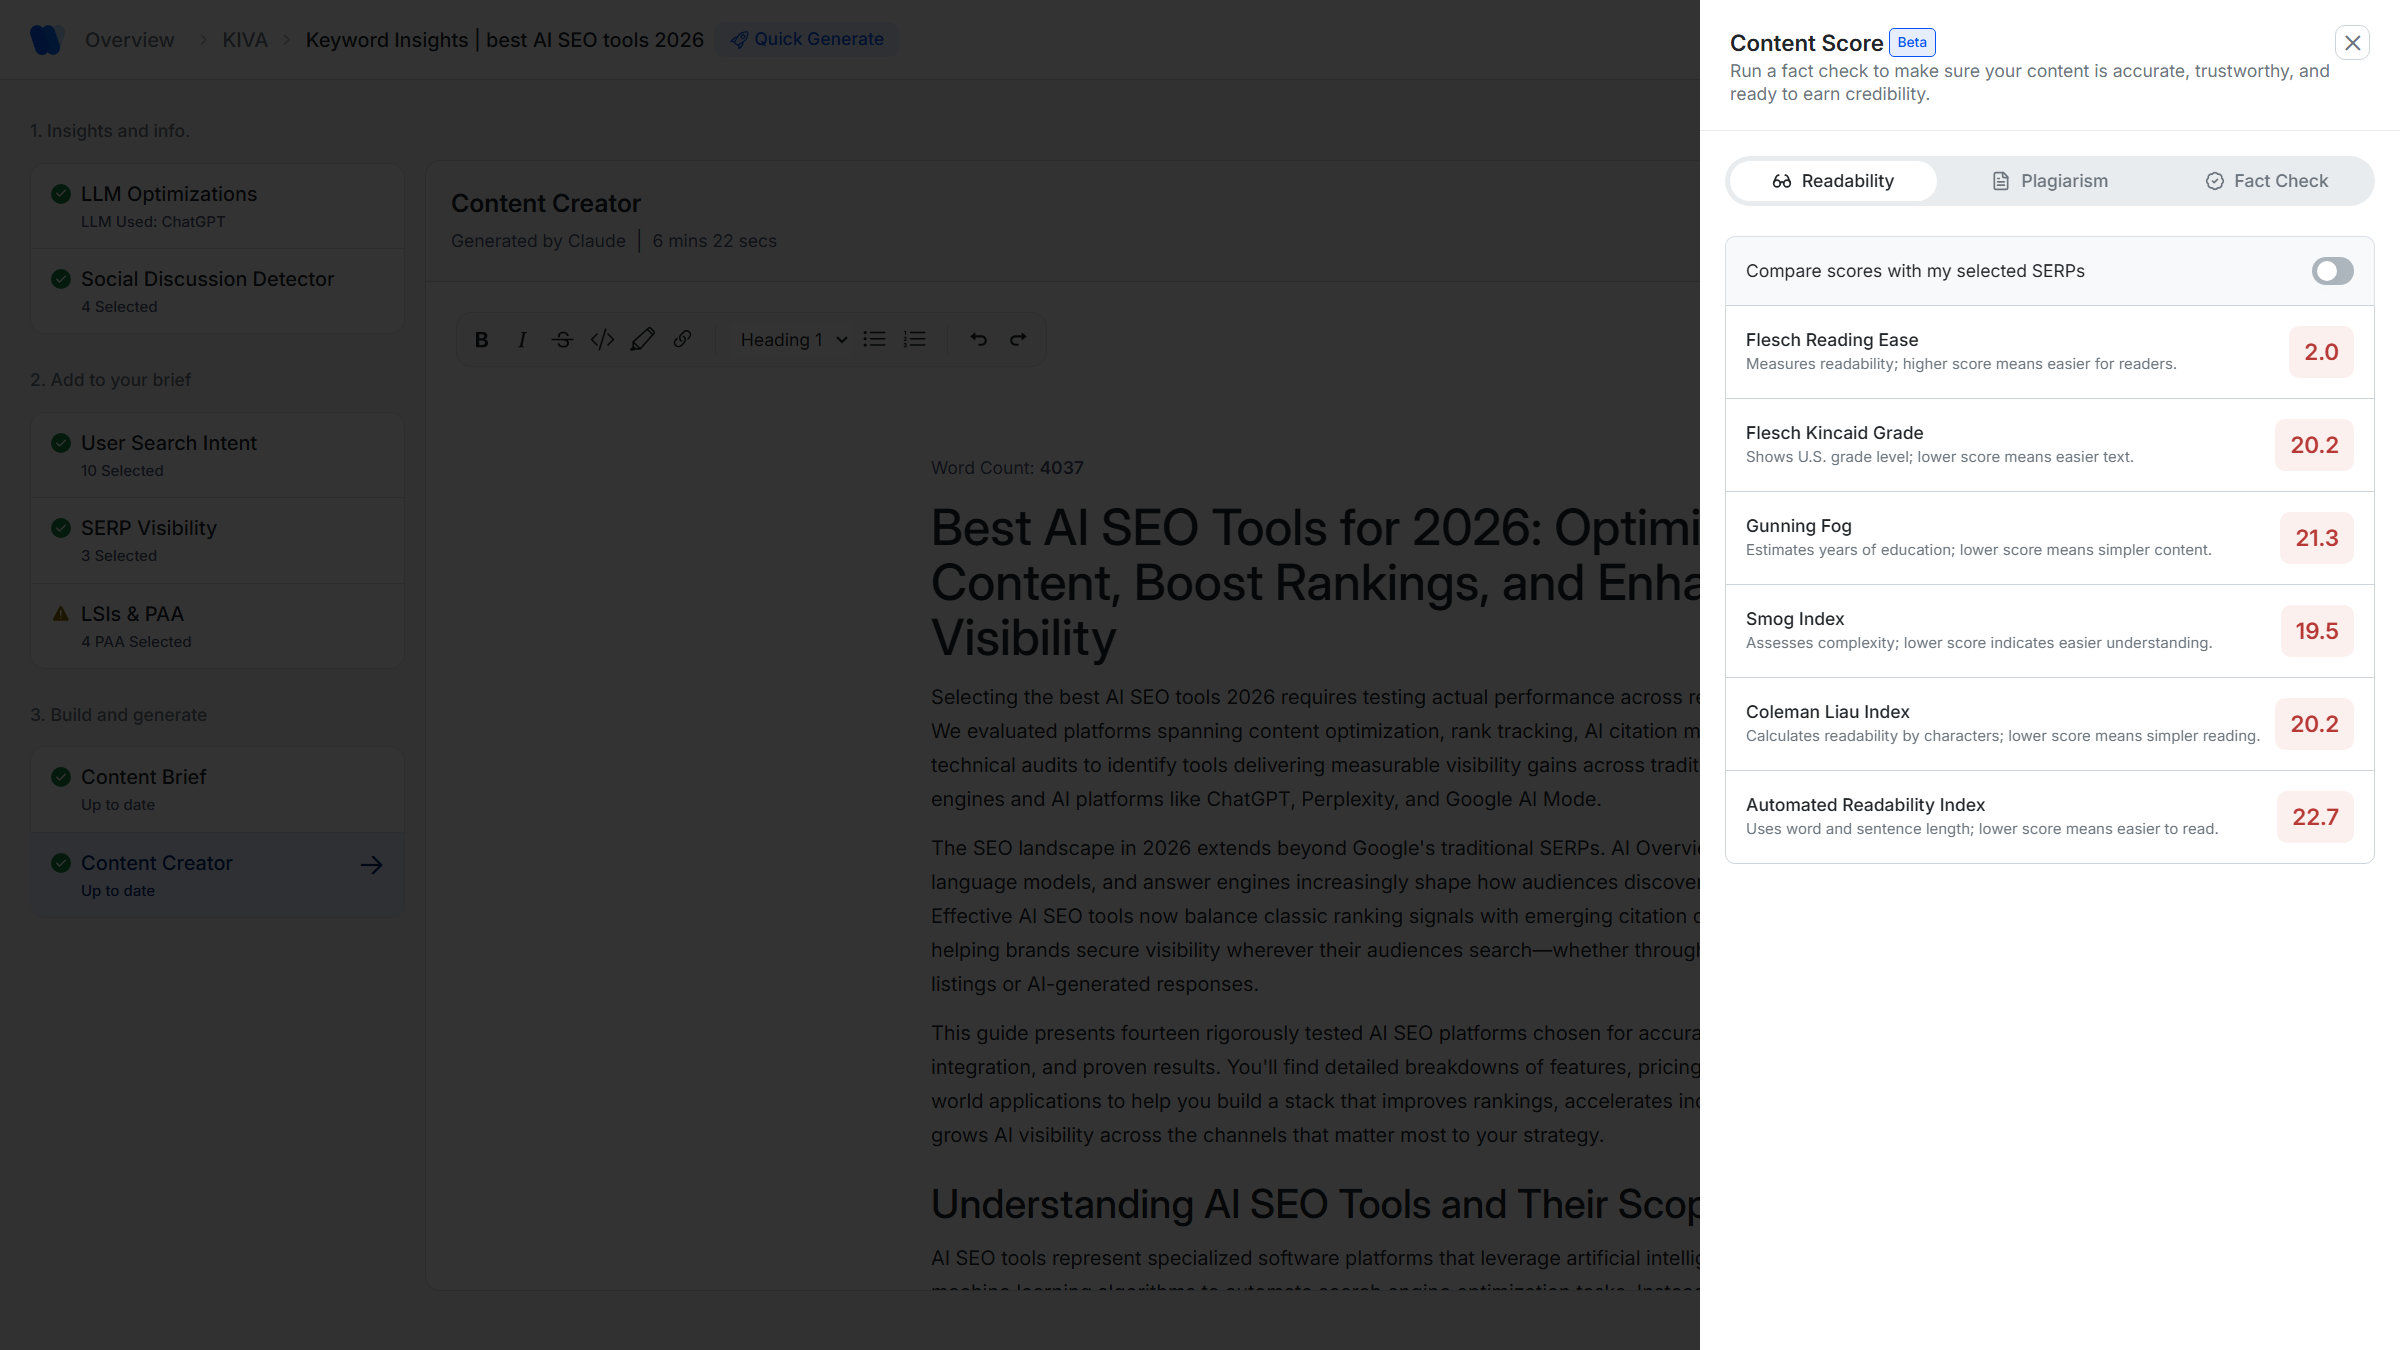Click the code format icon
2400x1350 pixels.
[x=602, y=340]
